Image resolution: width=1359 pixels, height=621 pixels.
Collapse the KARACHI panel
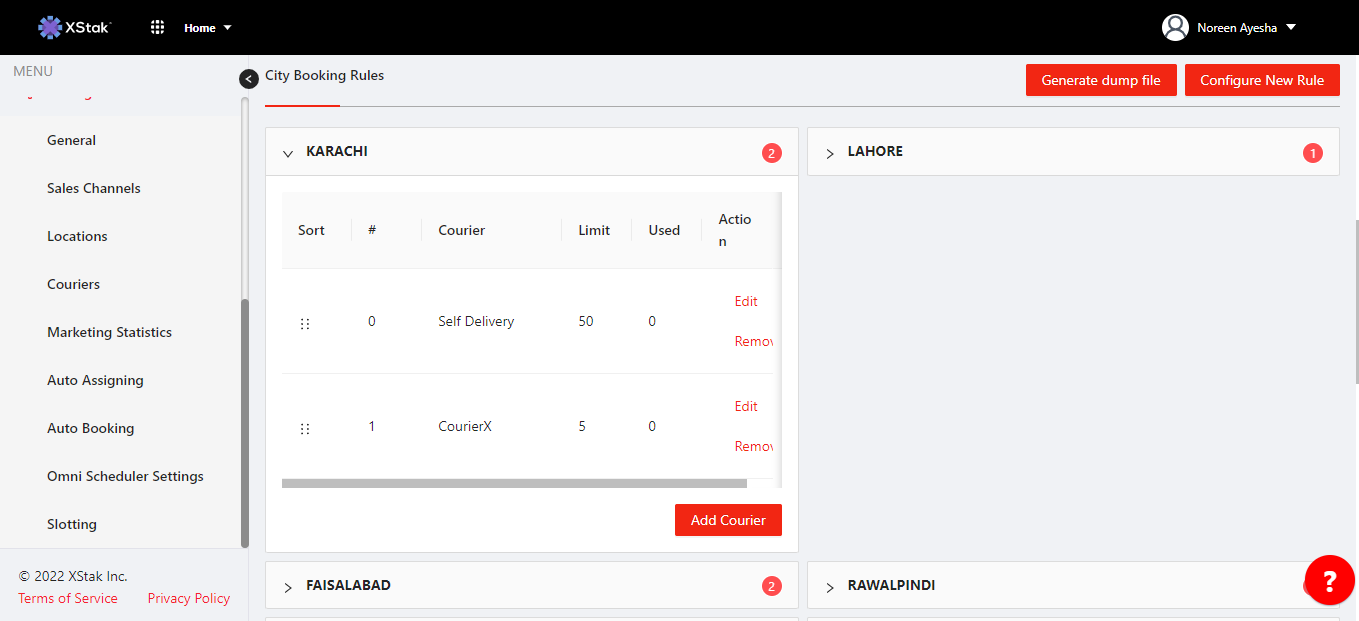click(288, 153)
